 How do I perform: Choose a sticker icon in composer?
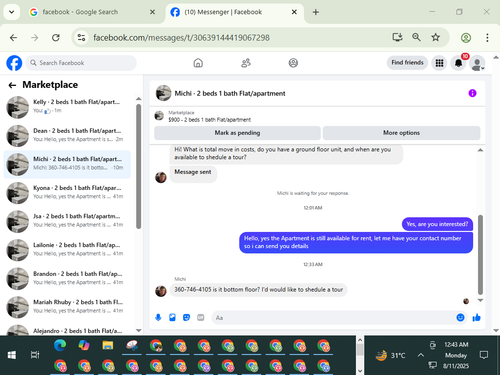[x=186, y=317]
